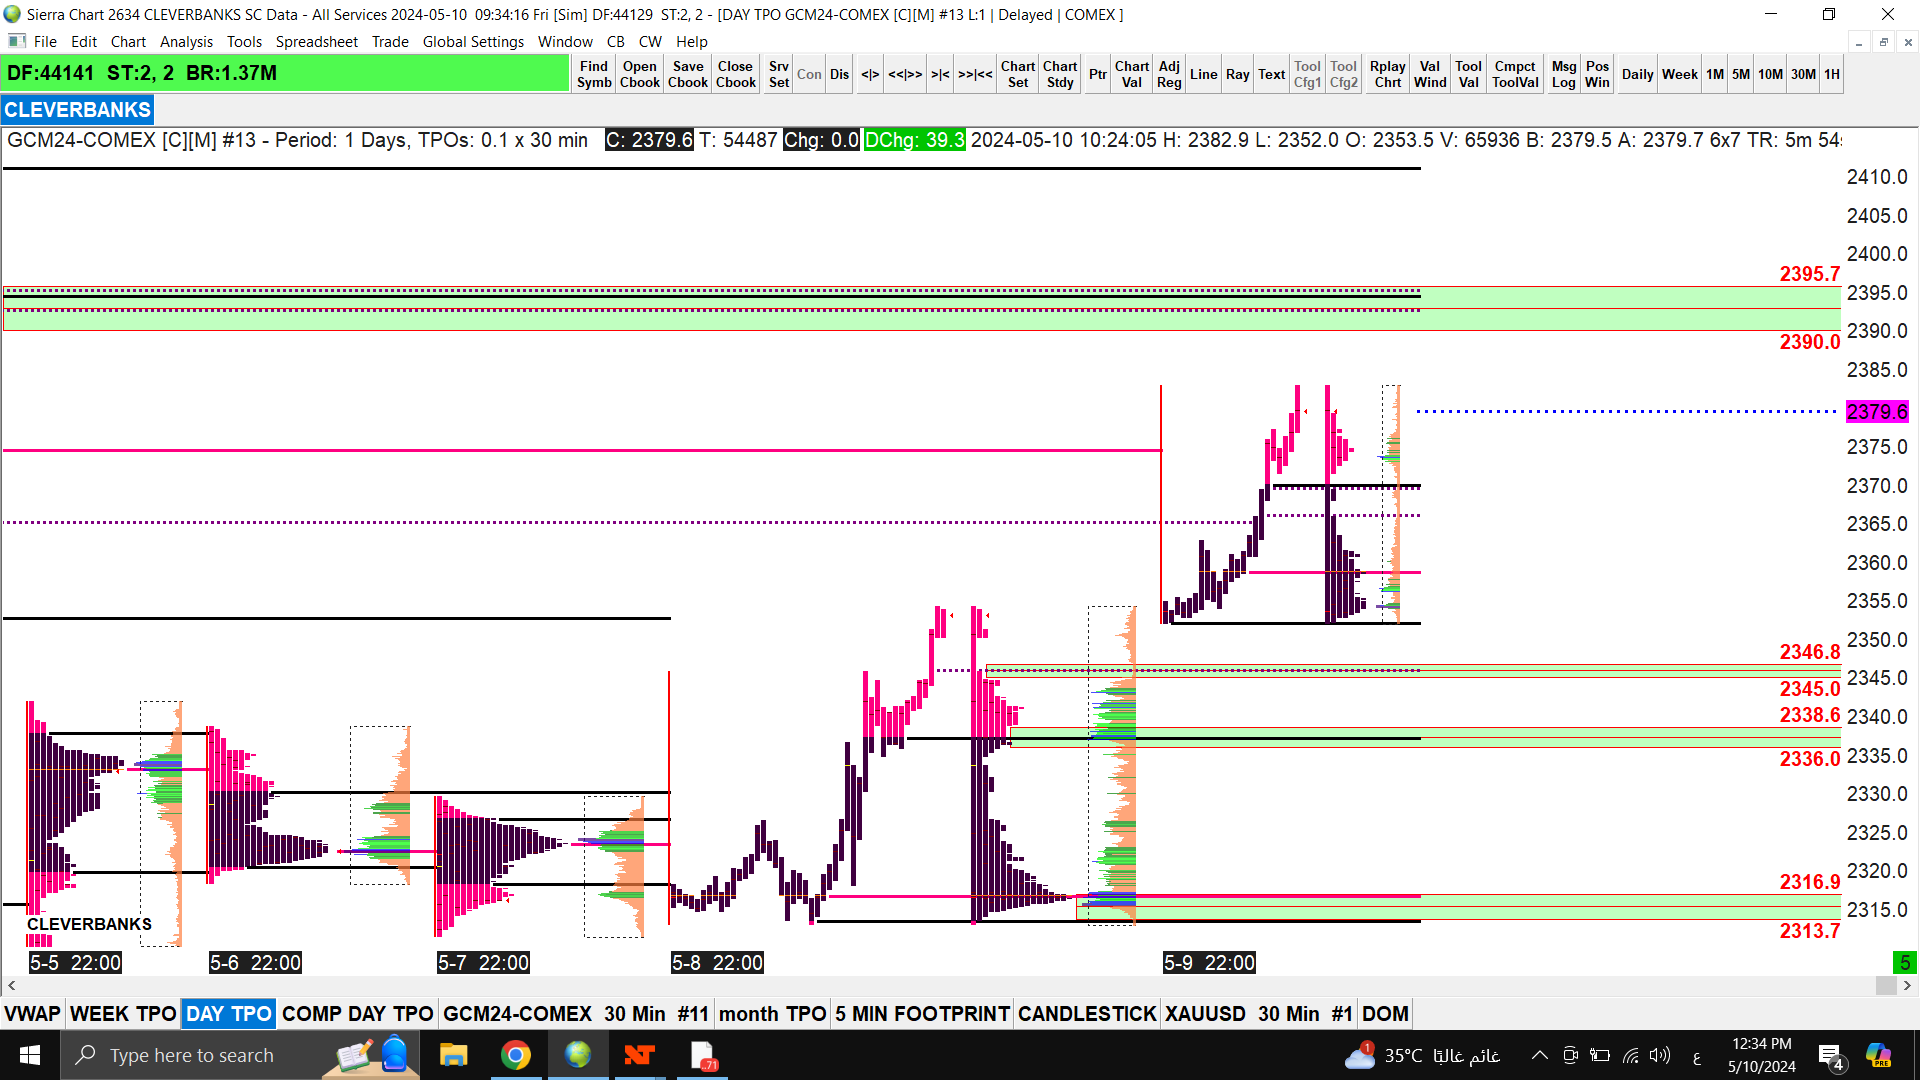Toggle the Tool Values window

pos(1468,74)
